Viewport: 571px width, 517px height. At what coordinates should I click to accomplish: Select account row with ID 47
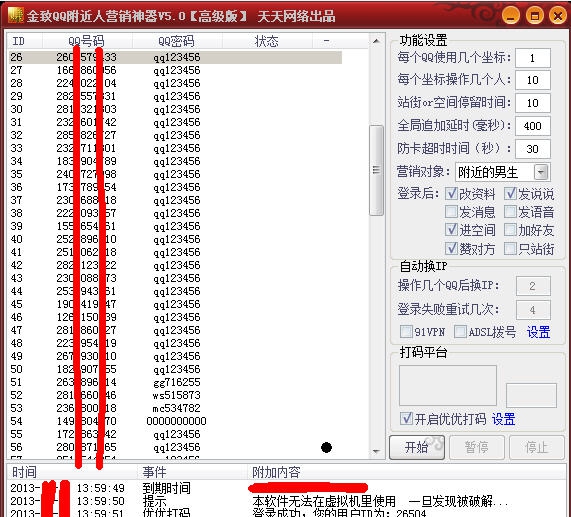click(x=175, y=330)
